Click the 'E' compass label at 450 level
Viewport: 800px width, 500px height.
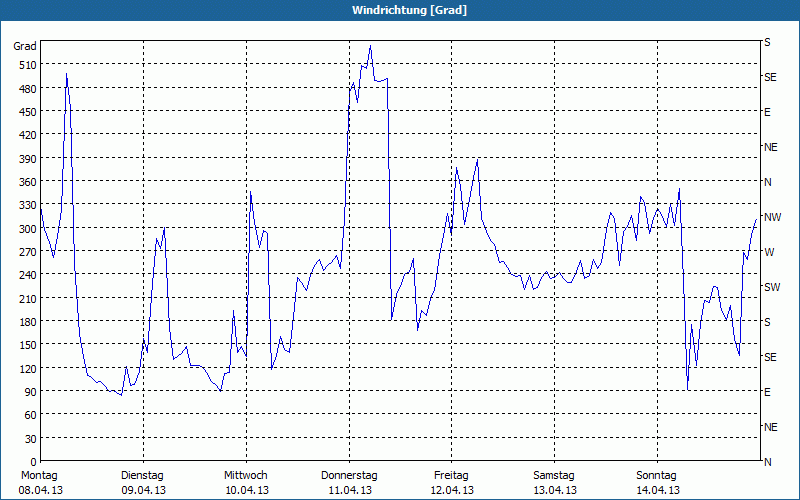click(x=767, y=112)
